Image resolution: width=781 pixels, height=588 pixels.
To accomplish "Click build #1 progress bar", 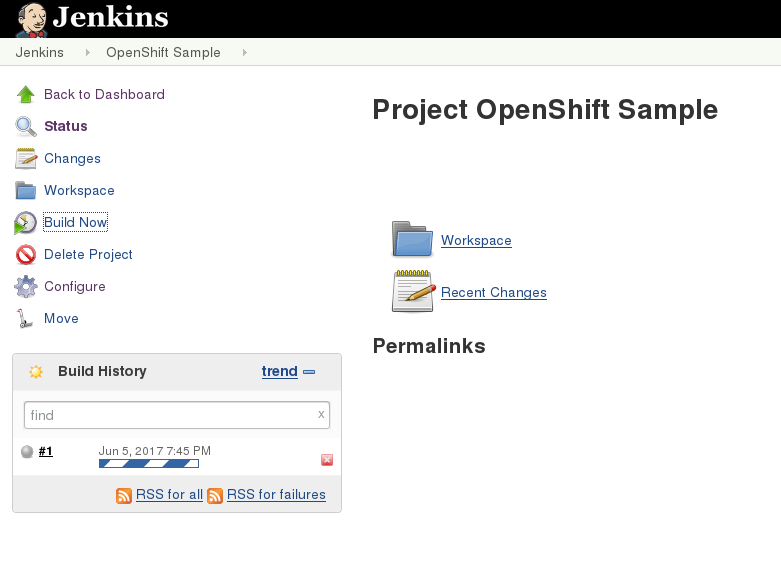I will point(149,464).
